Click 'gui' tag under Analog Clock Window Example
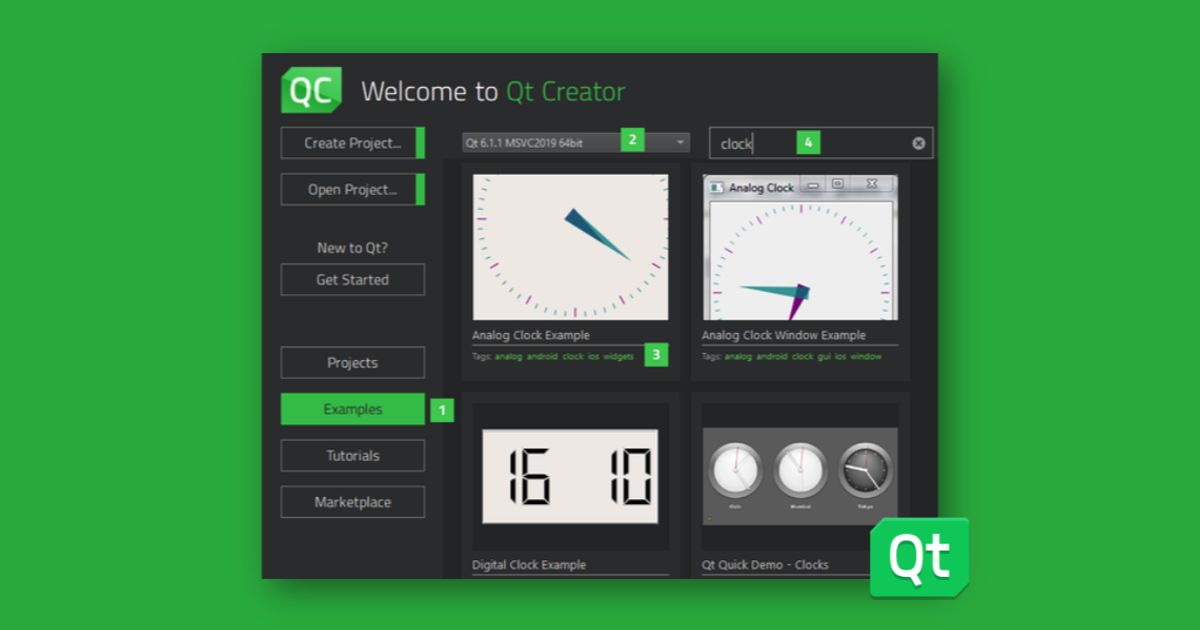The width and height of the screenshot is (1200, 630). [824, 356]
